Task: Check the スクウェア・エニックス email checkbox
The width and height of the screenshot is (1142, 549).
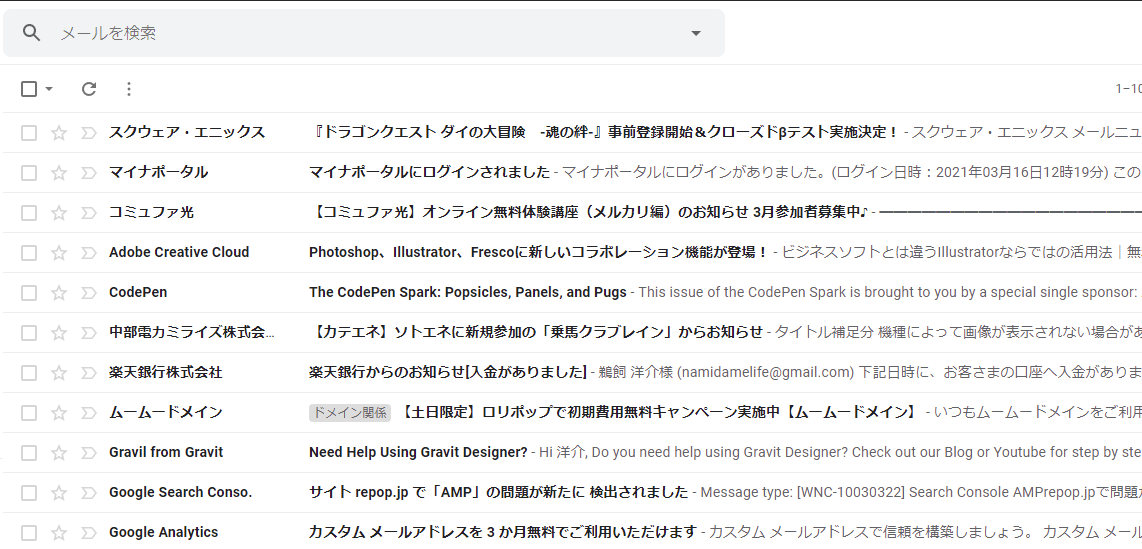Action: click(x=28, y=133)
